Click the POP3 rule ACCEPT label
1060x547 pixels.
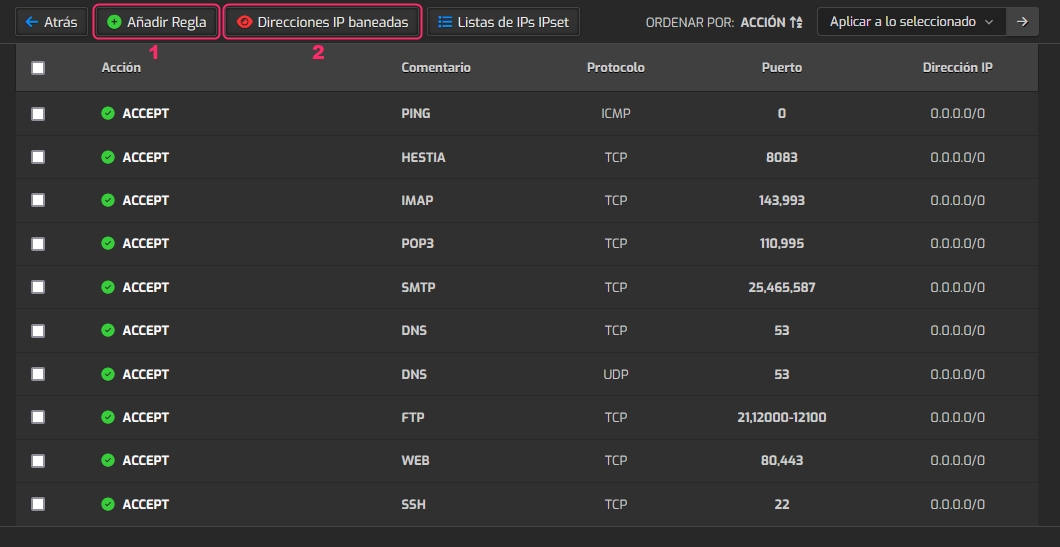pos(145,244)
